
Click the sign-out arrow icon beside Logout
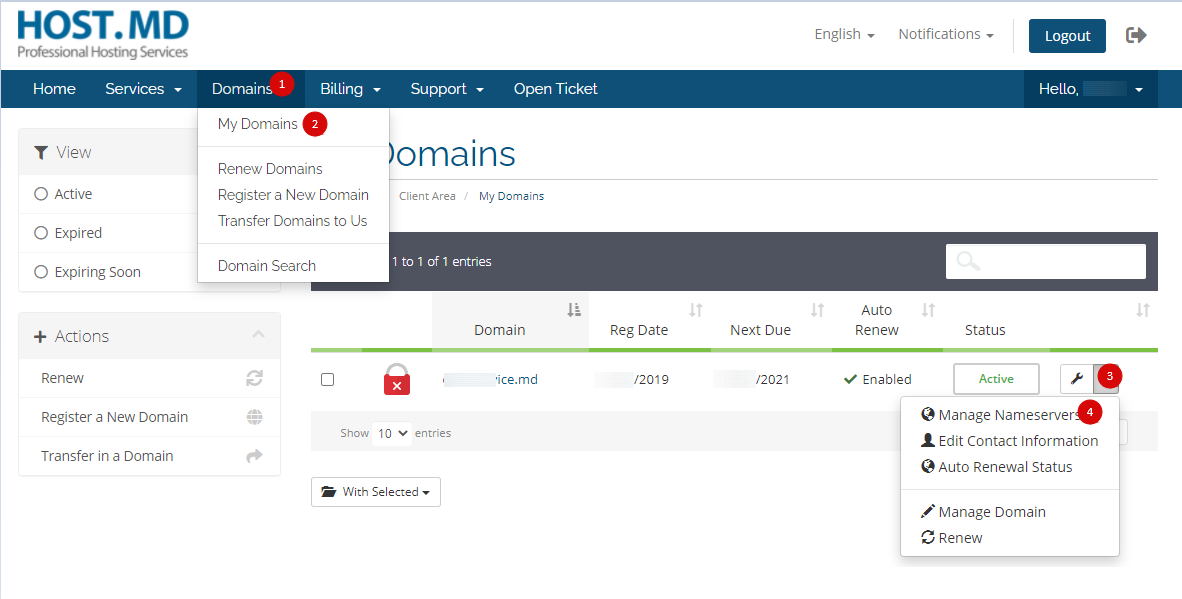point(1136,35)
